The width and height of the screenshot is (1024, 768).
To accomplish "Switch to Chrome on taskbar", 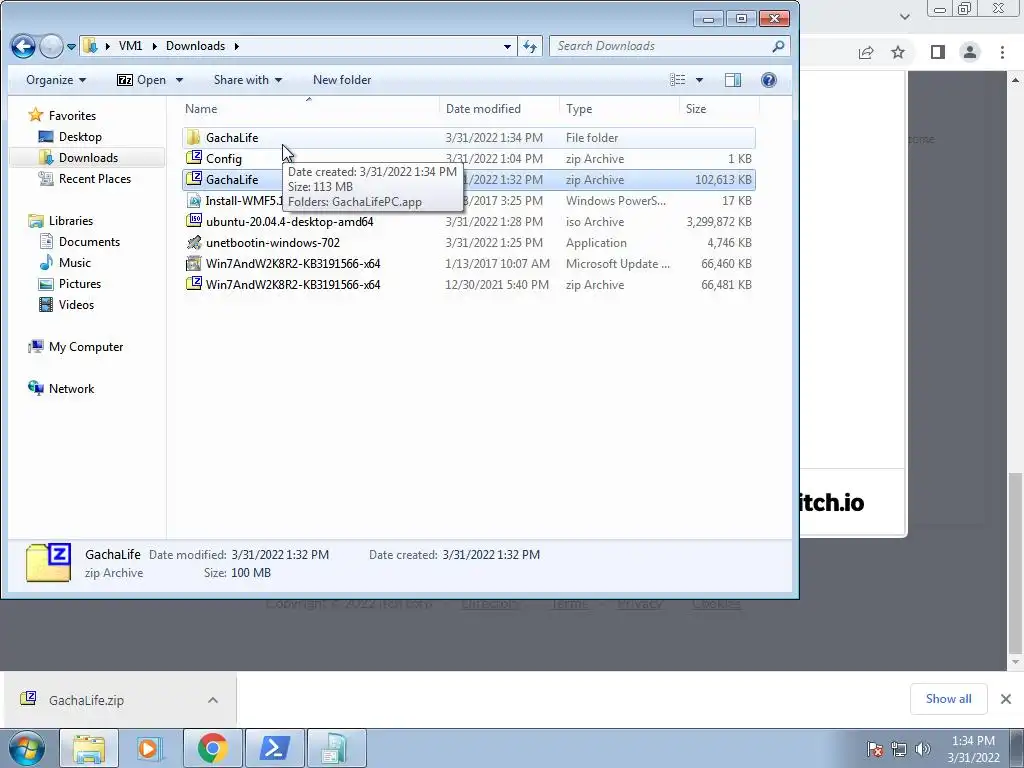I will pyautogui.click(x=212, y=748).
